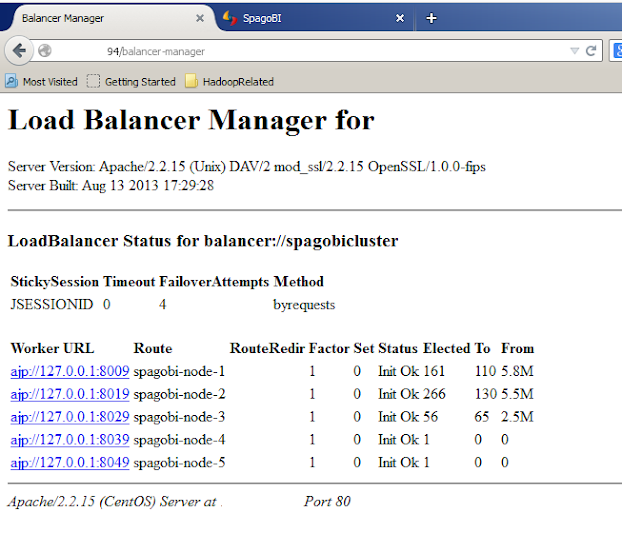Viewport: 622px width, 533px height.
Task: Click the 110 To value for node-1
Action: 486,371
